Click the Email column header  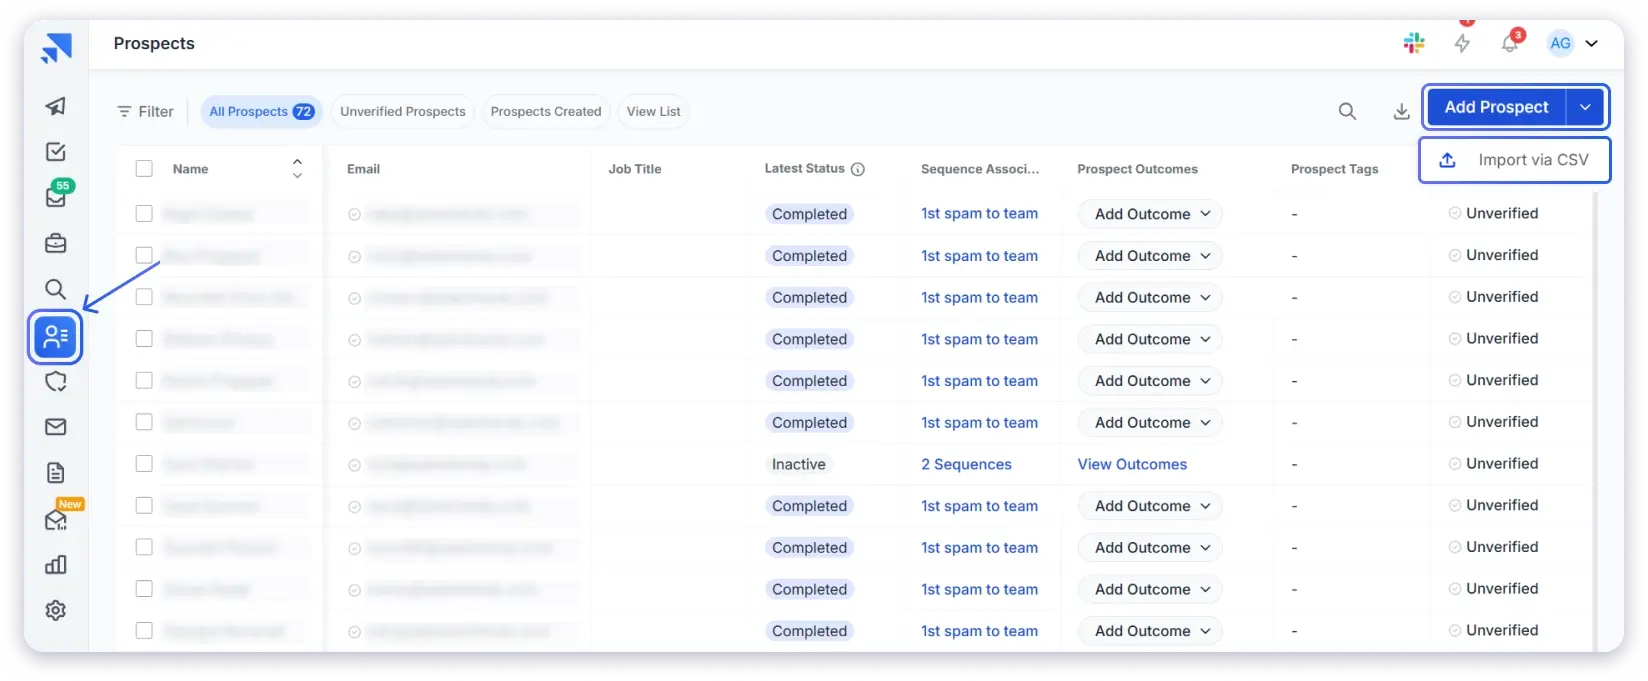(363, 169)
